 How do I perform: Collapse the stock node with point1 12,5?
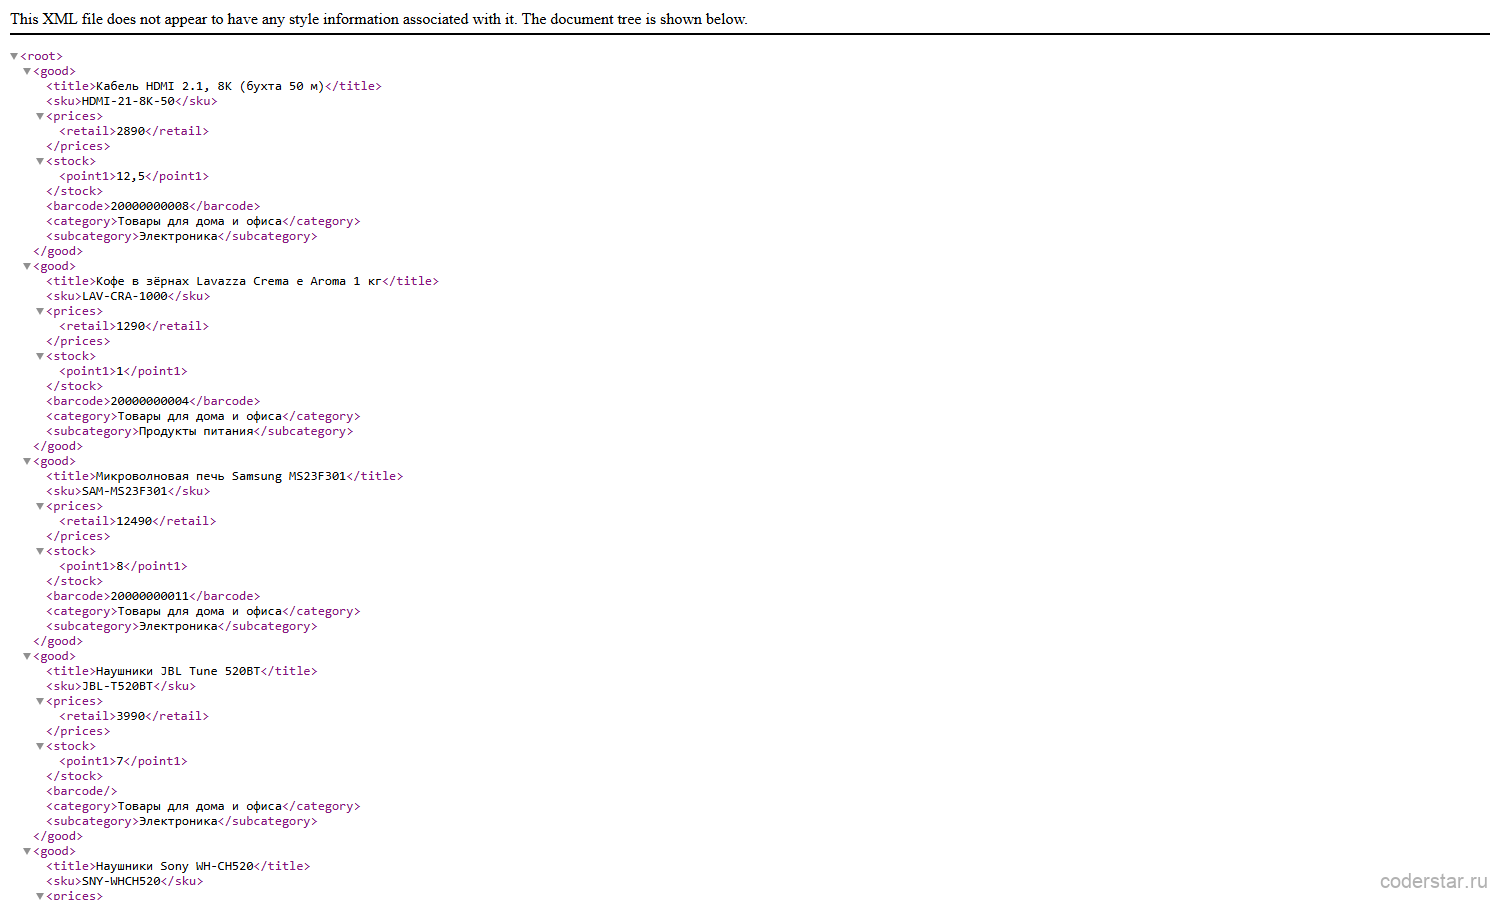point(40,161)
